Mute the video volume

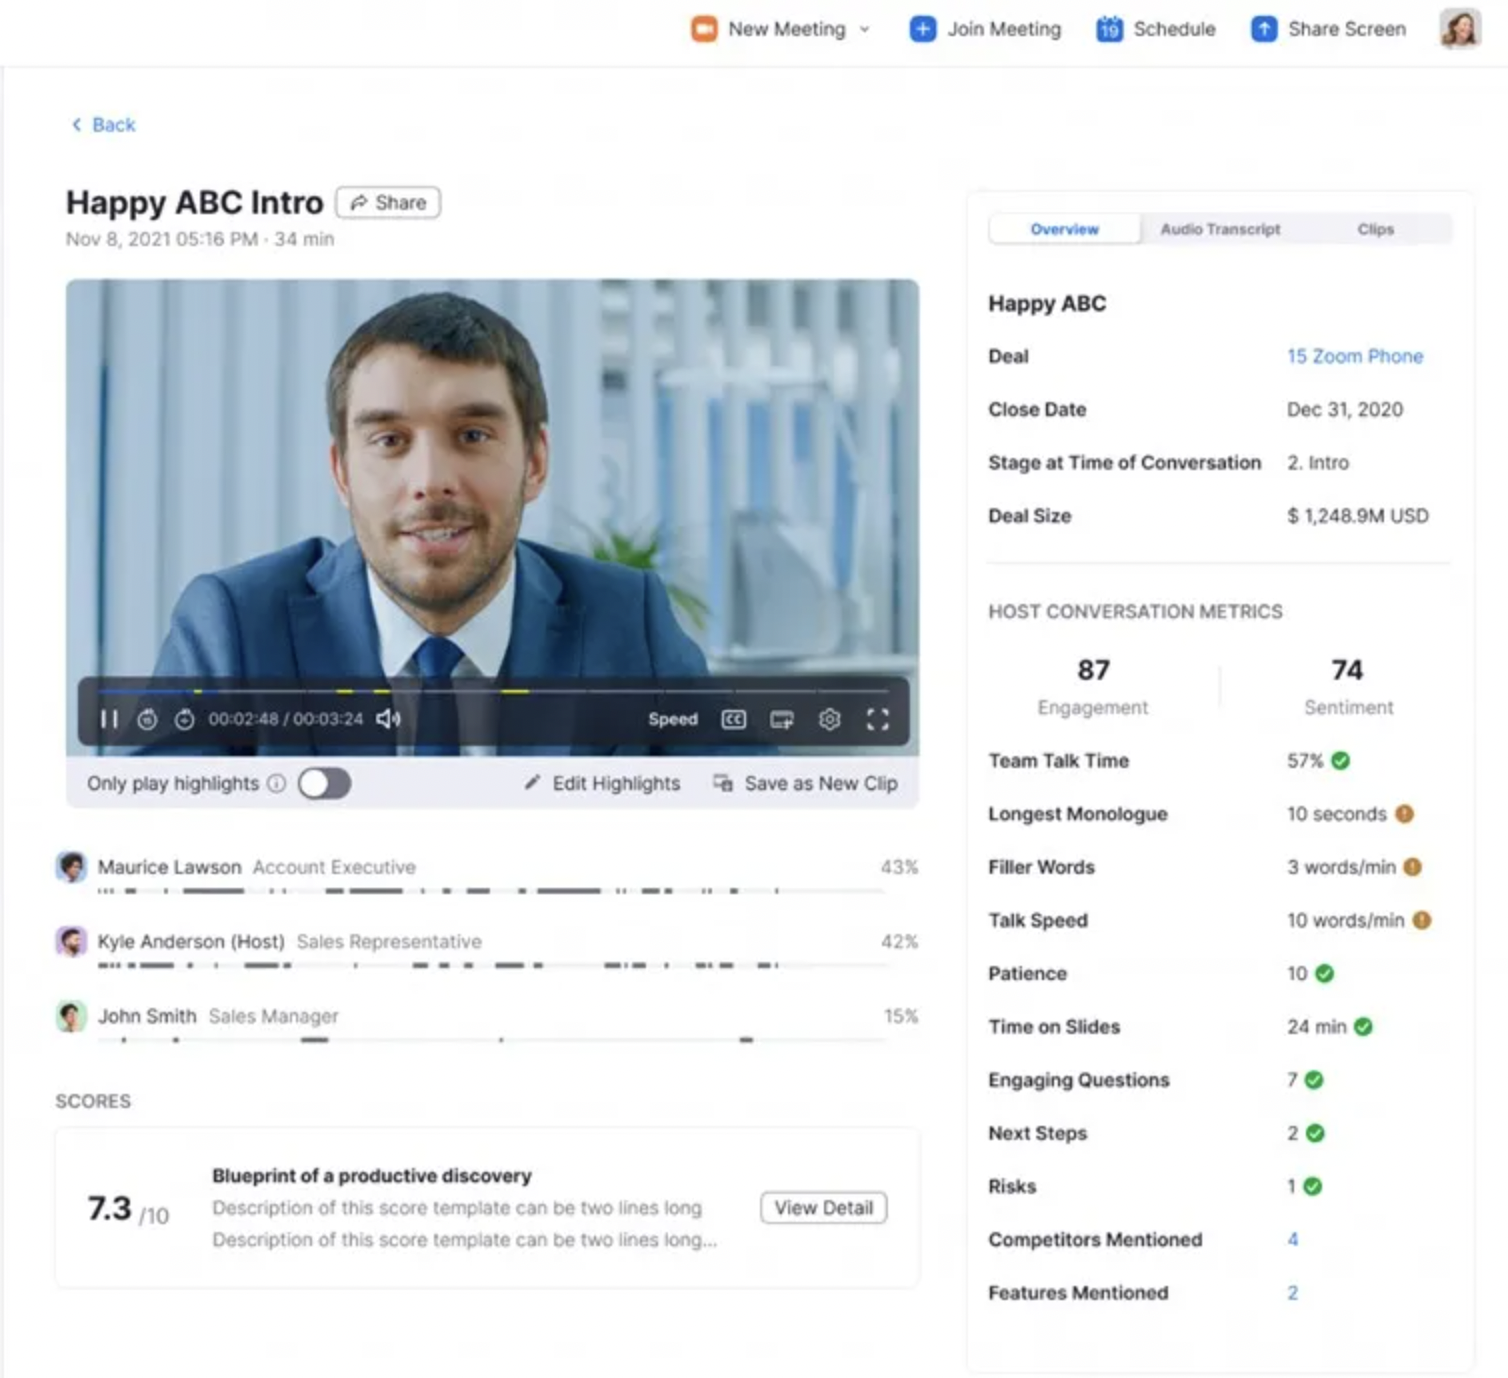(x=388, y=719)
